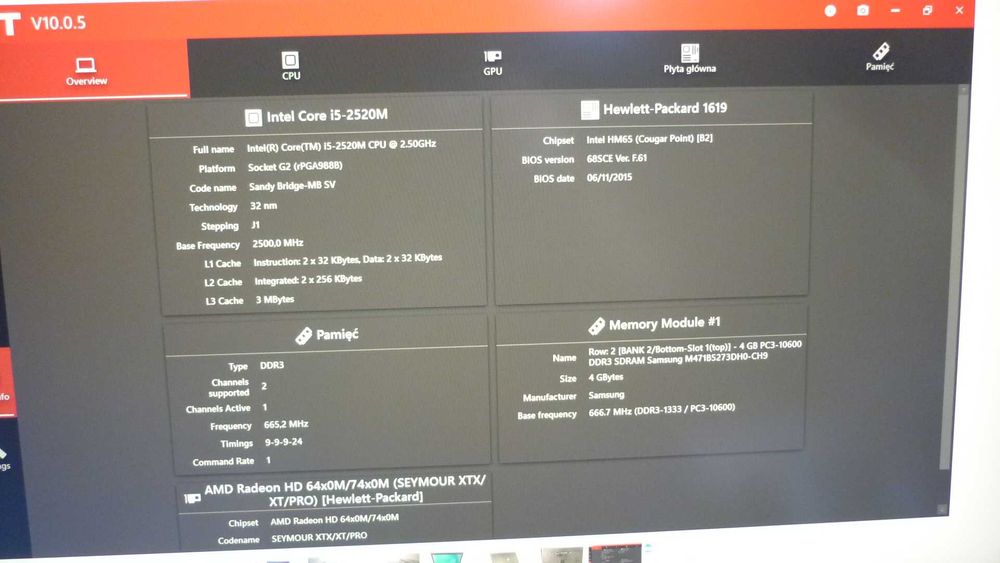The height and width of the screenshot is (563, 1000).
Task: Click the 9-9-9-24 timings value
Action: pyautogui.click(x=283, y=442)
